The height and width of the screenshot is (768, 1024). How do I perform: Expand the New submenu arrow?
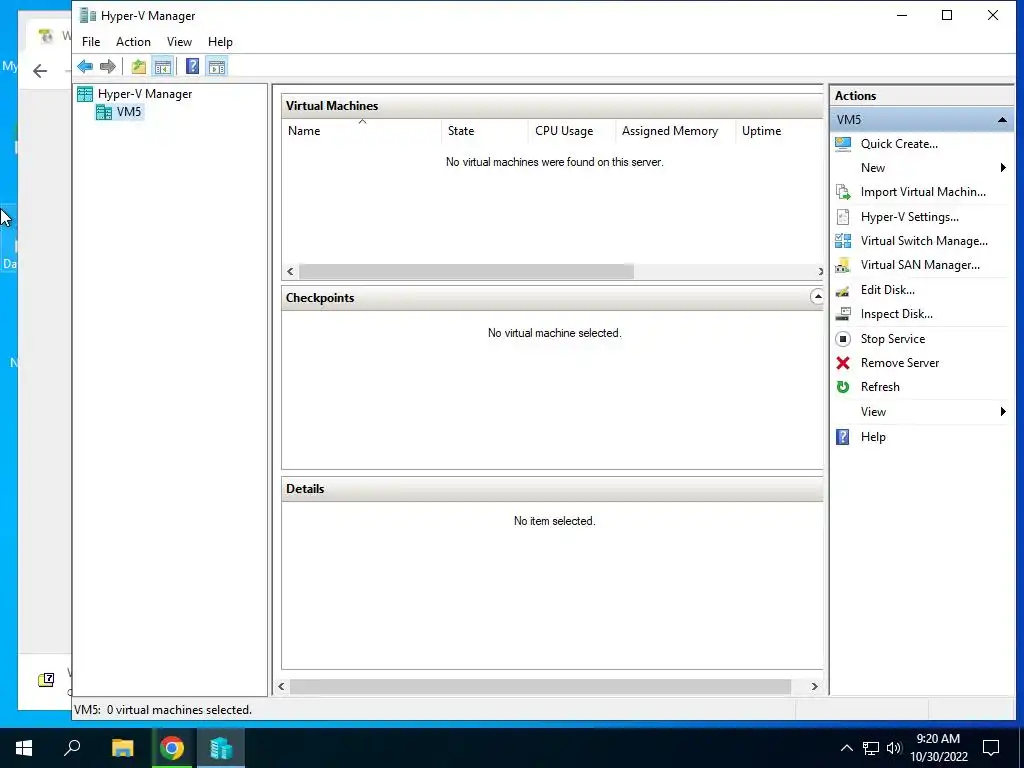1003,168
